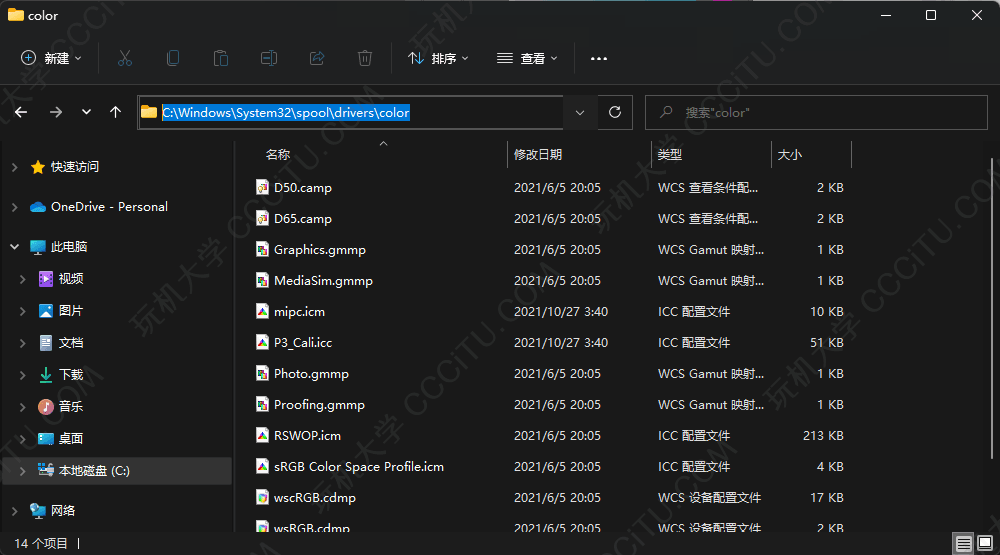Open the 查看 view menu
Viewport: 1000px width, 555px height.
(527, 59)
